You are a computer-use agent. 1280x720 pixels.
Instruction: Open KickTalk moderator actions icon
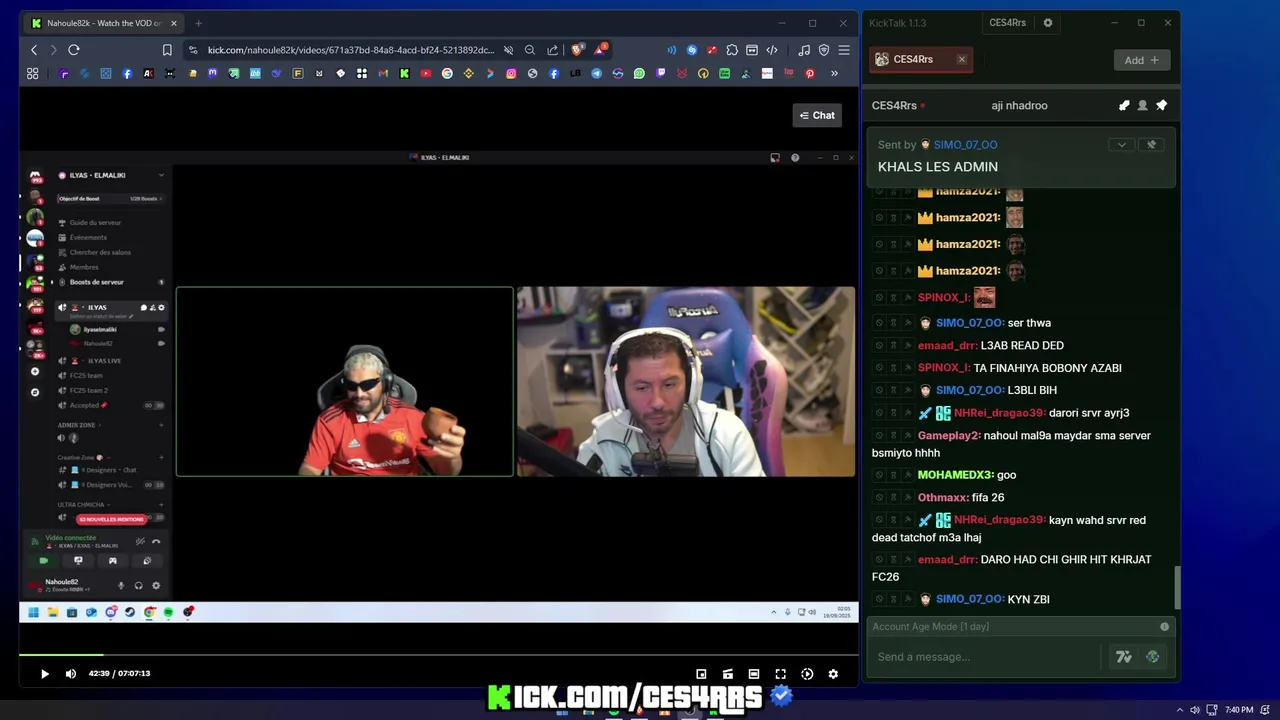[x=1124, y=106]
